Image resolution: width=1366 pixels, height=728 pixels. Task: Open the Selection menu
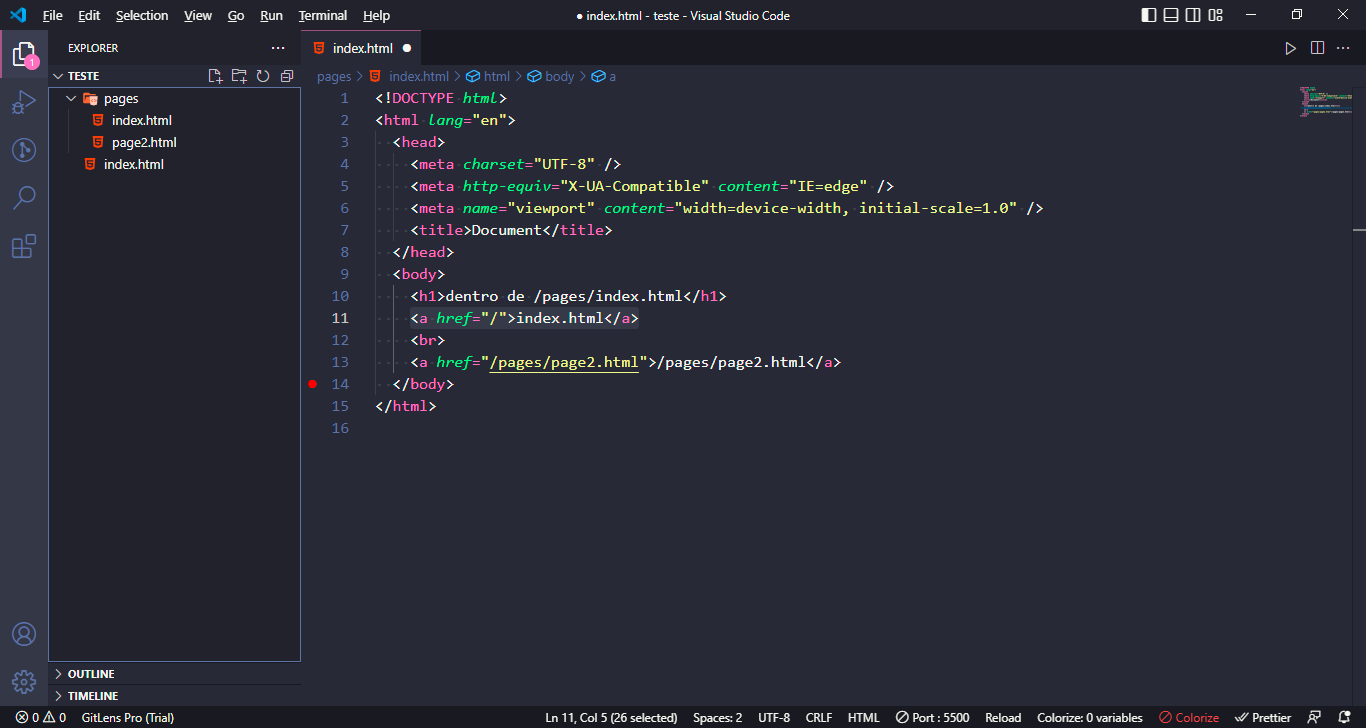(142, 15)
